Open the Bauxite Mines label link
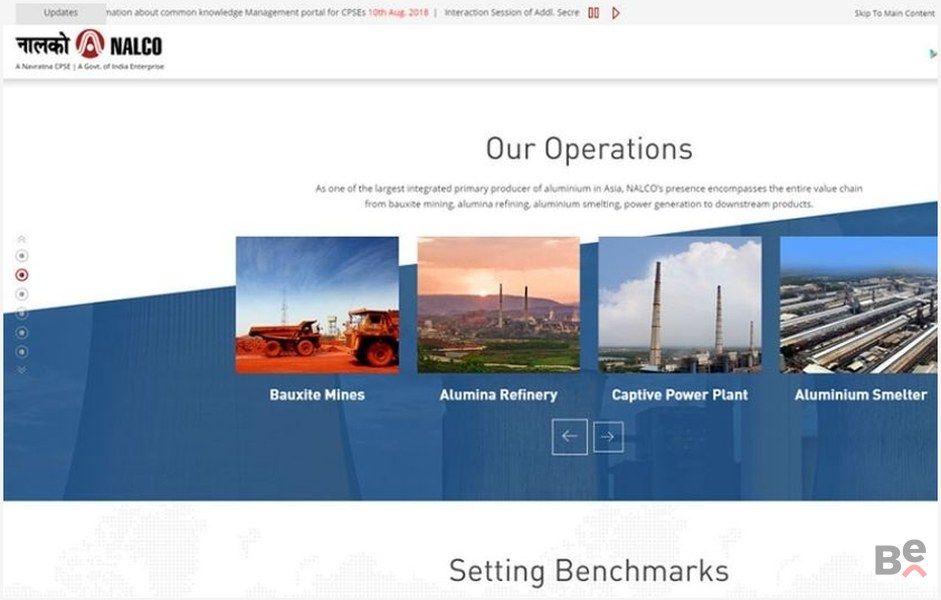The width and height of the screenshot is (941, 600). 317,395
